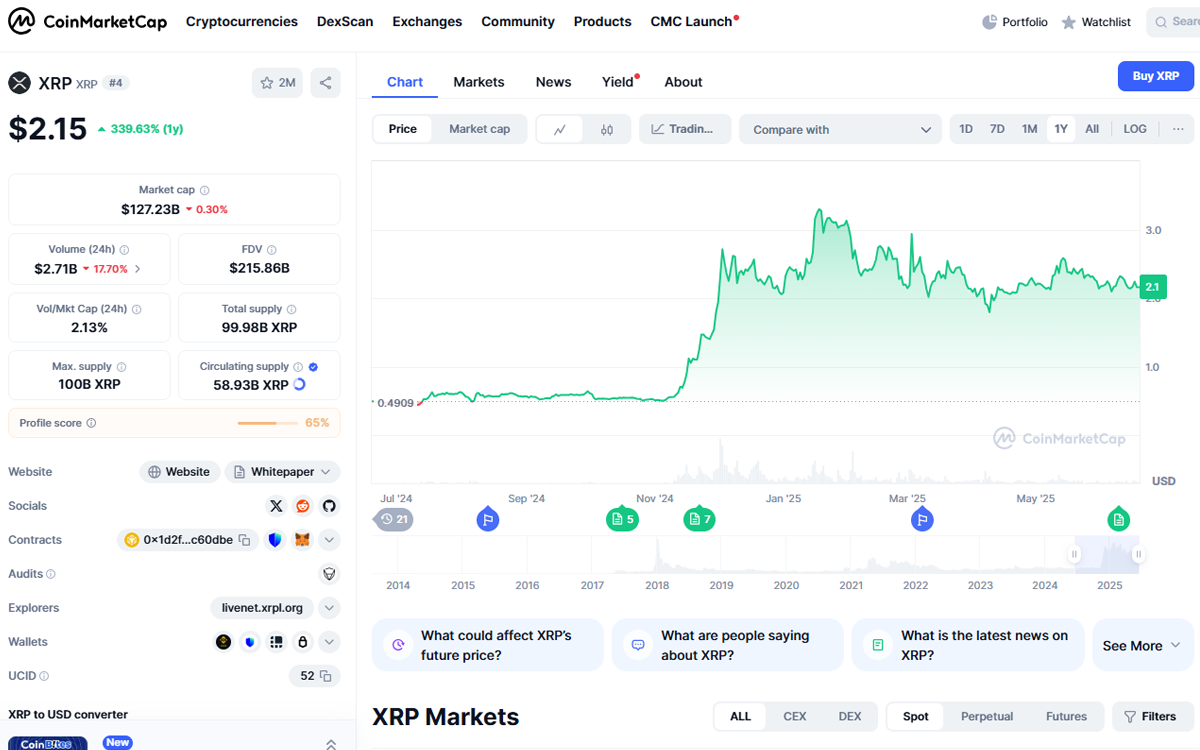The width and height of the screenshot is (1200, 750).
Task: Add XRP to watchlist star button
Action: [x=277, y=83]
